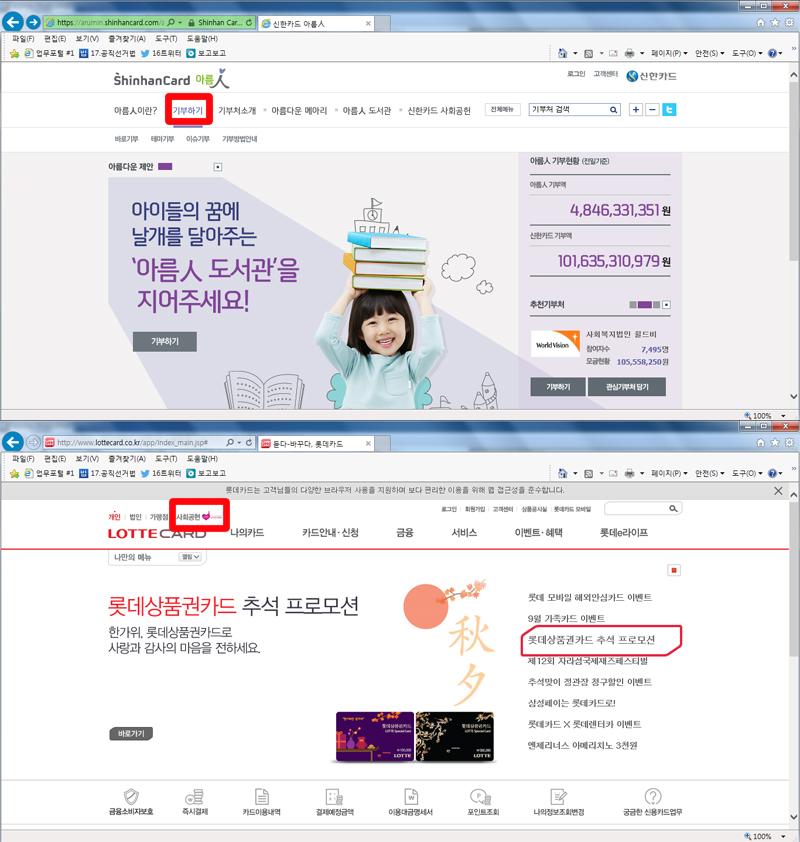
Task: Open 이용대금명세서 icon on Lotte Card page
Action: click(x=411, y=796)
